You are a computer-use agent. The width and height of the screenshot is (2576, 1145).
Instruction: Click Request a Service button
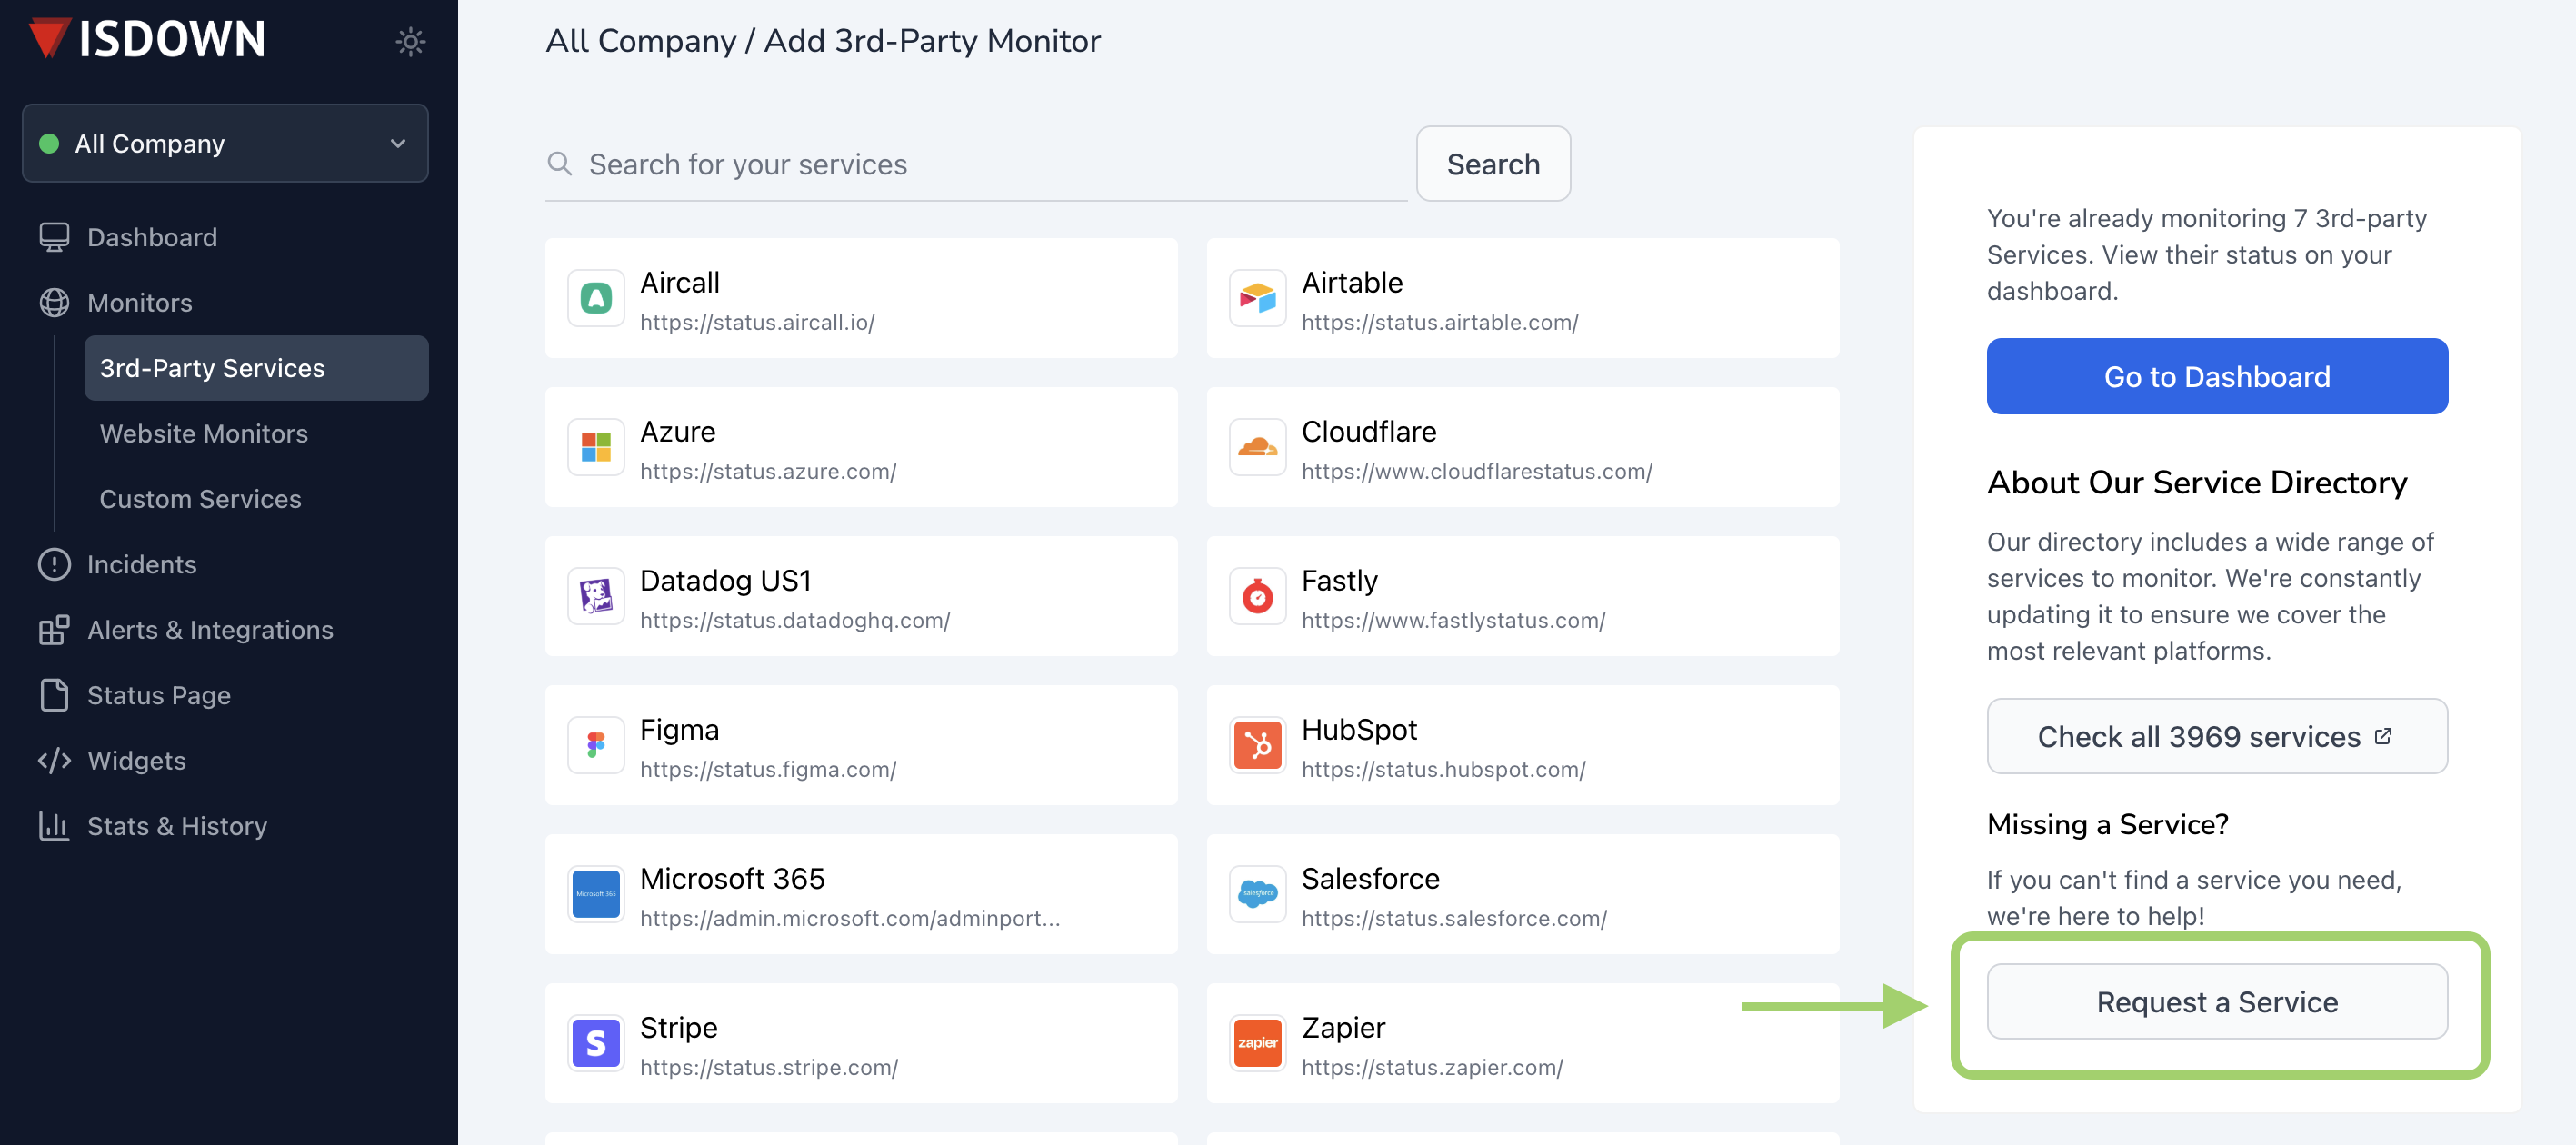[2216, 1001]
